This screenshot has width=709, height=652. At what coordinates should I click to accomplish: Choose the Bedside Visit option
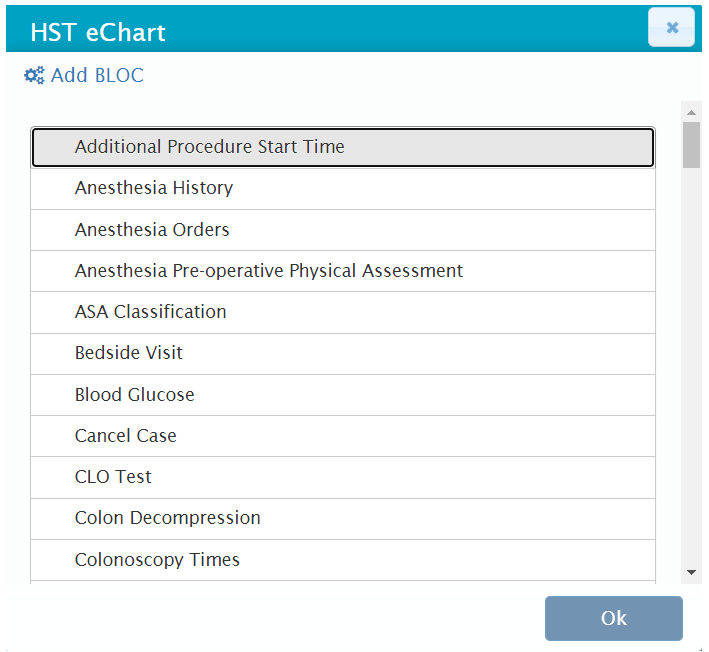pos(343,353)
